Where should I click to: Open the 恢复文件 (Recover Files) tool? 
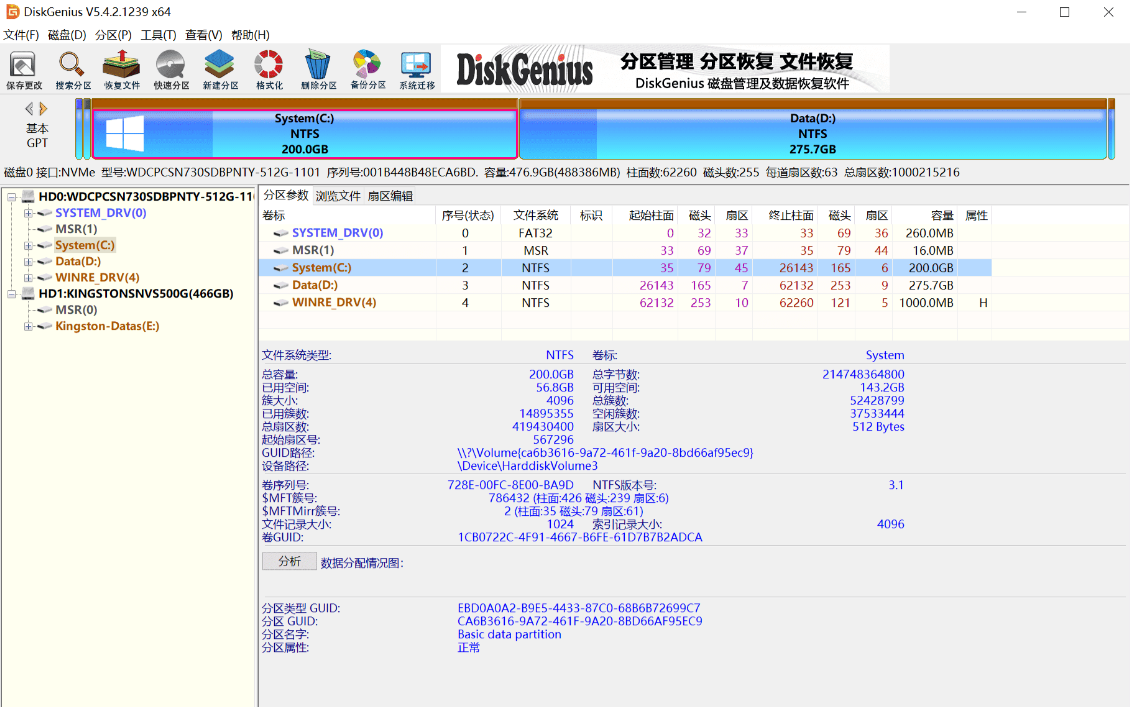coord(122,68)
